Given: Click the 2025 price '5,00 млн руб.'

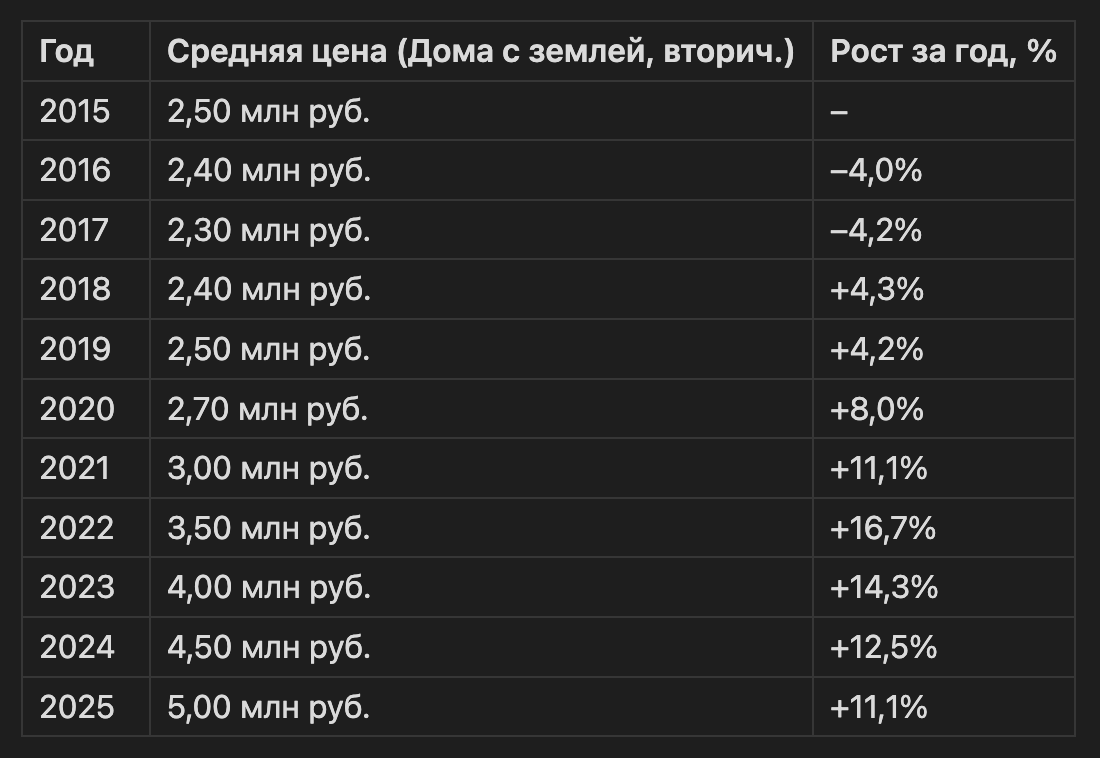Looking at the screenshot, I should (x=269, y=708).
